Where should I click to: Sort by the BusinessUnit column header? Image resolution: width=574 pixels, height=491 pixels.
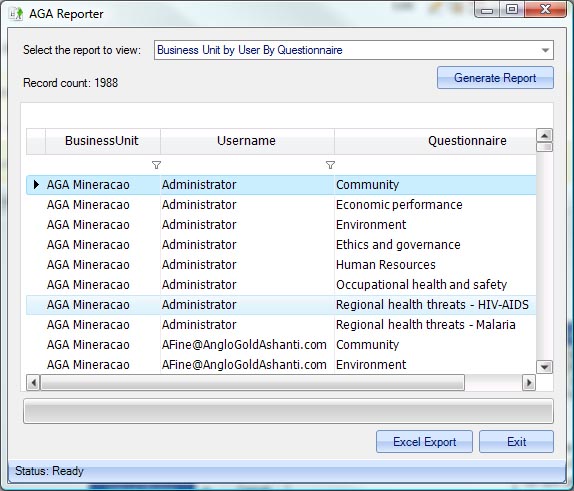[102, 141]
